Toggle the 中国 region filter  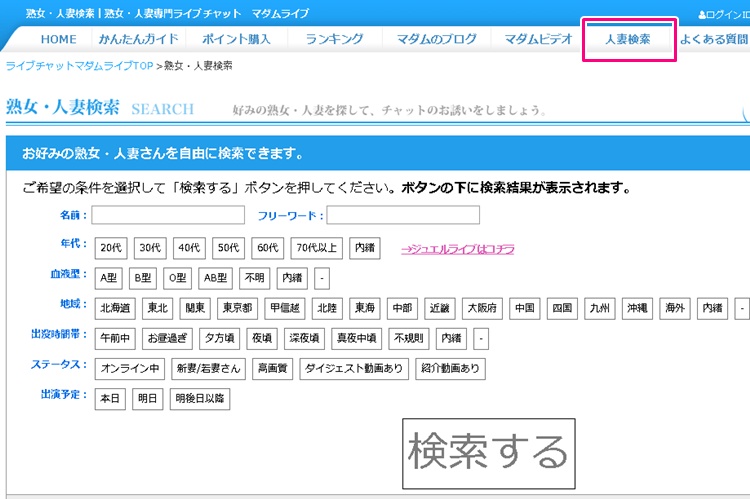tap(525, 308)
